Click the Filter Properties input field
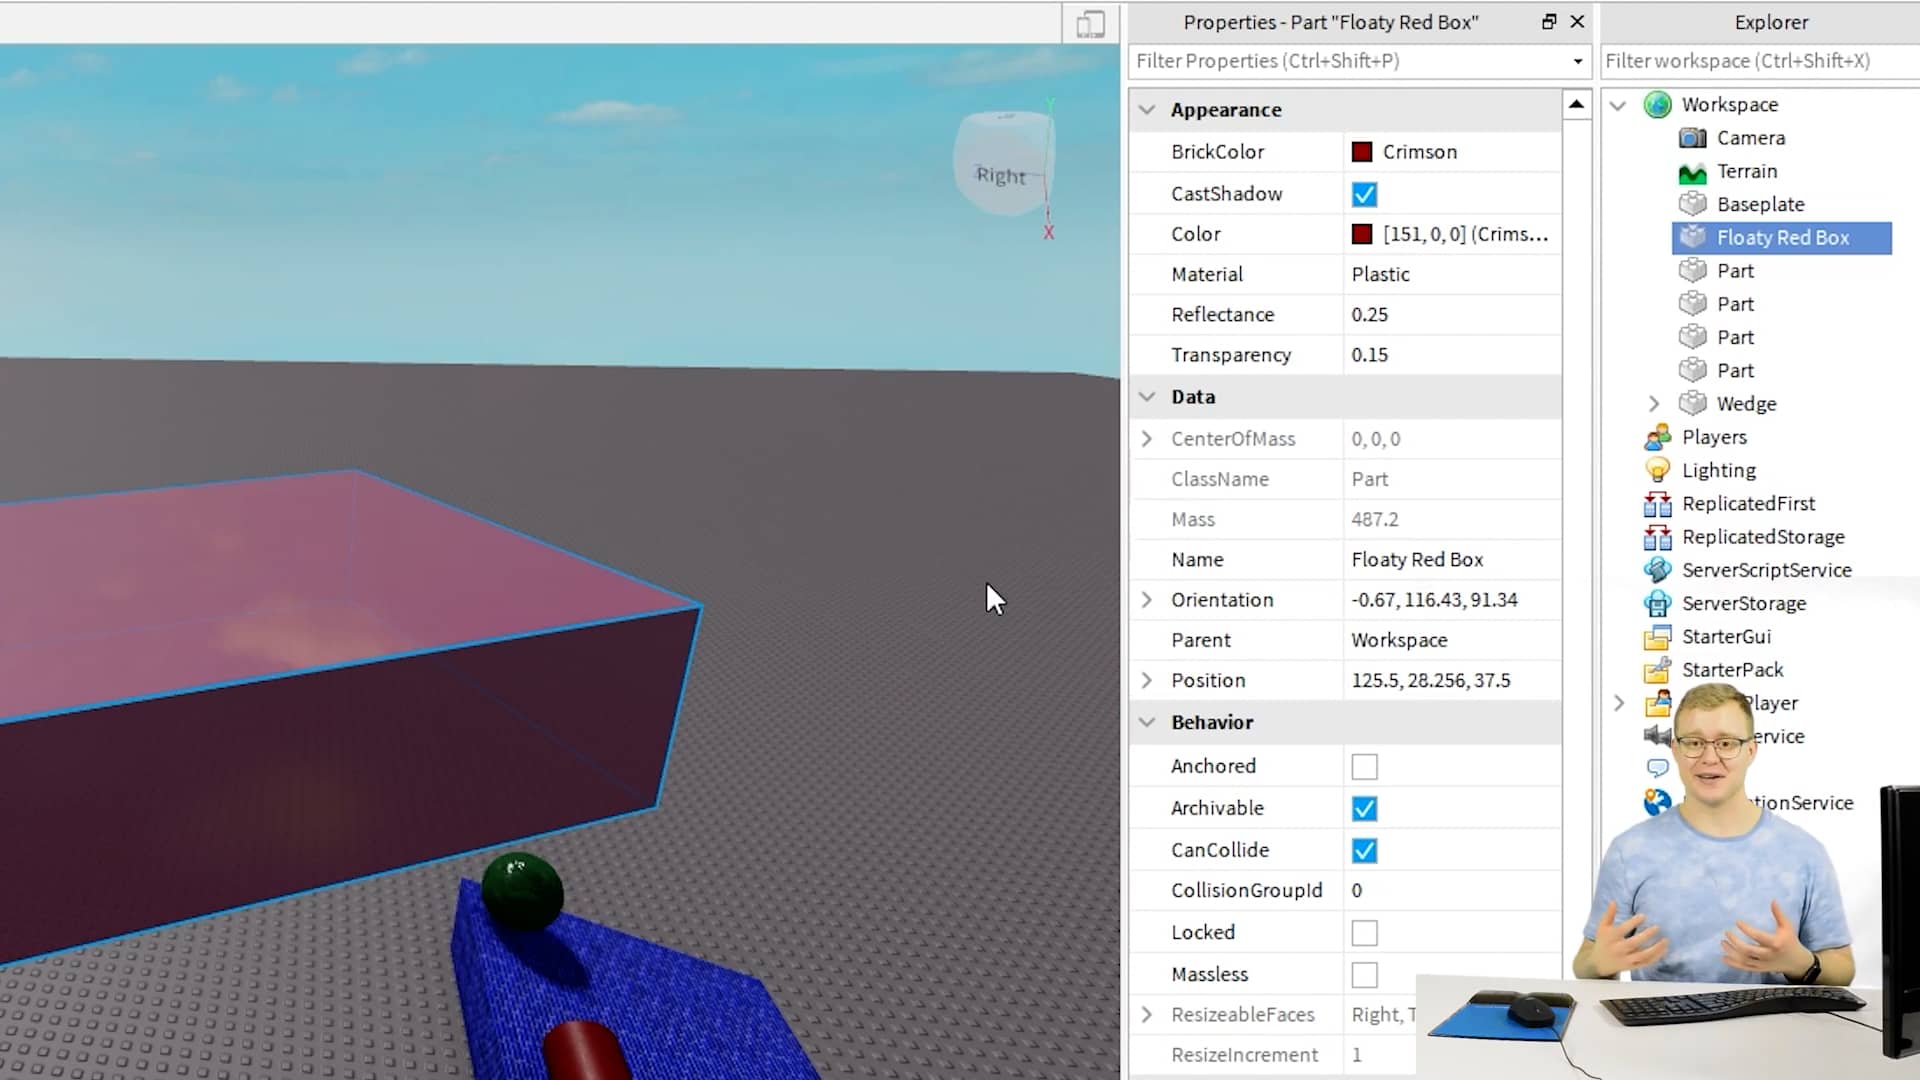This screenshot has width=1920, height=1080. coord(1352,61)
